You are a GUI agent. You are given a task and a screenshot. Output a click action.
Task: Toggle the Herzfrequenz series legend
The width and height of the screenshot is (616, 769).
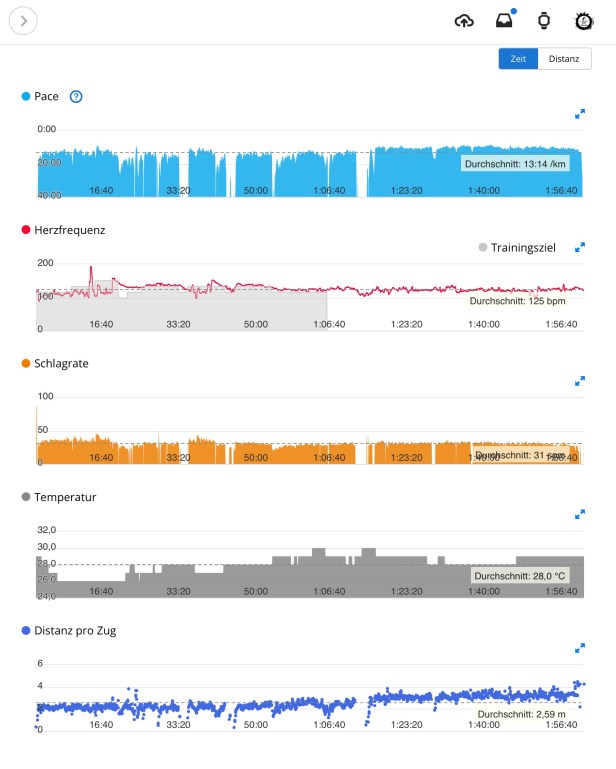point(62,230)
